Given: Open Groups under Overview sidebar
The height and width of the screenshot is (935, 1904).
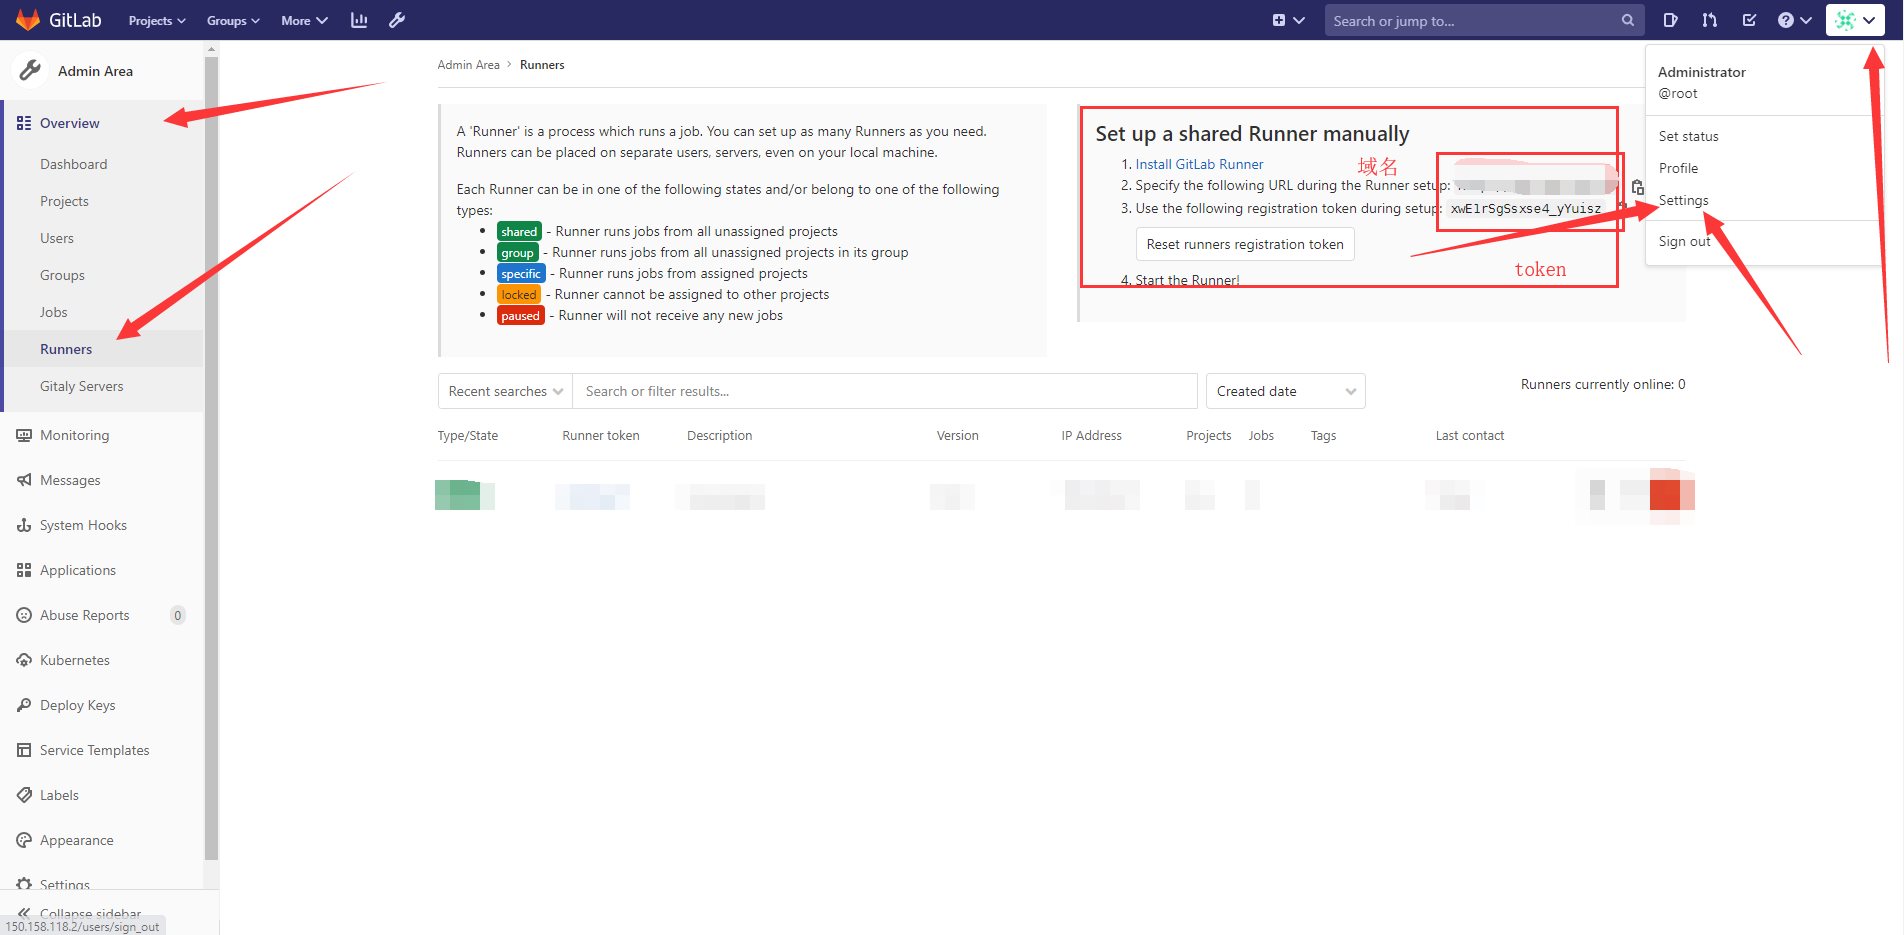Looking at the screenshot, I should click(x=62, y=275).
